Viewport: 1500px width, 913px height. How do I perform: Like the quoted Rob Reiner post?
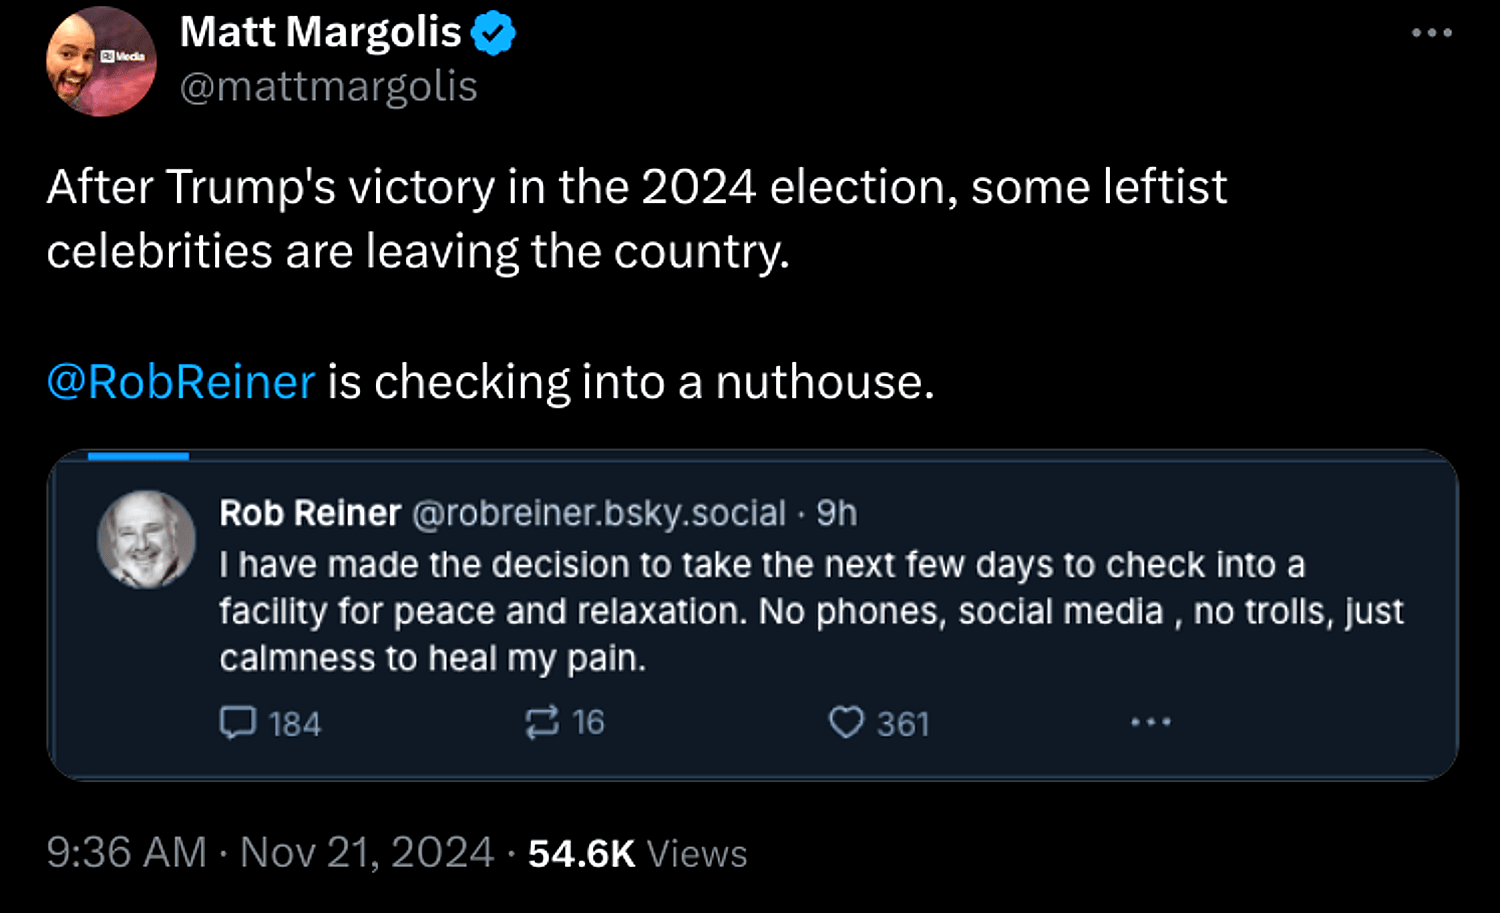pos(846,722)
